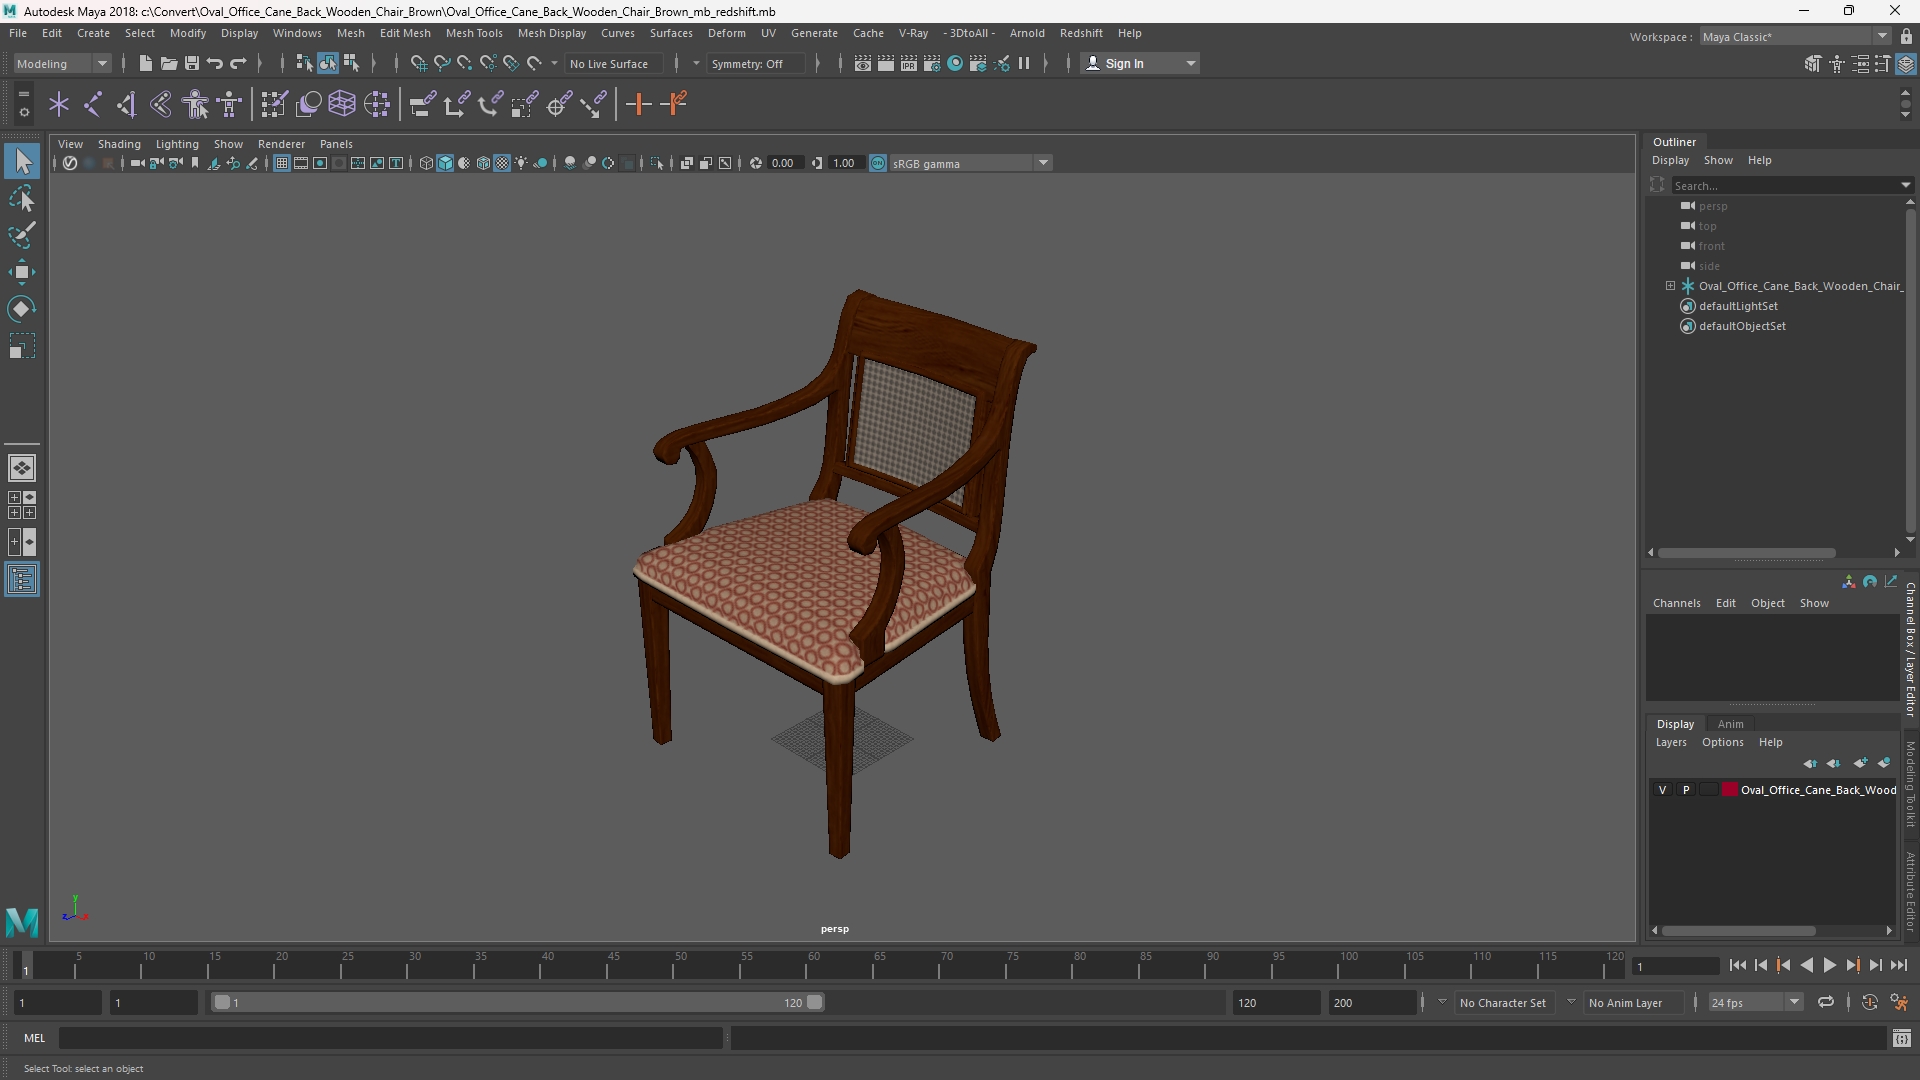Select the arrow Select Tool in toolbox

(x=22, y=161)
